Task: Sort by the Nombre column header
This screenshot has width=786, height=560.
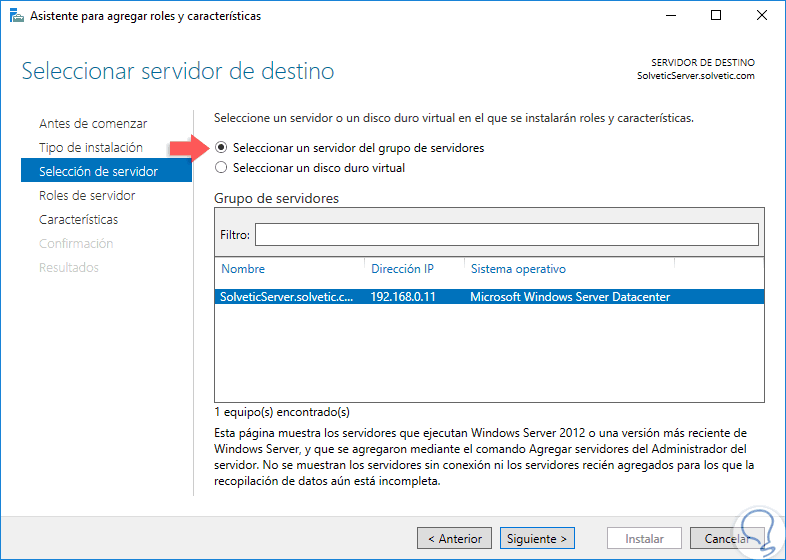Action: (x=243, y=269)
